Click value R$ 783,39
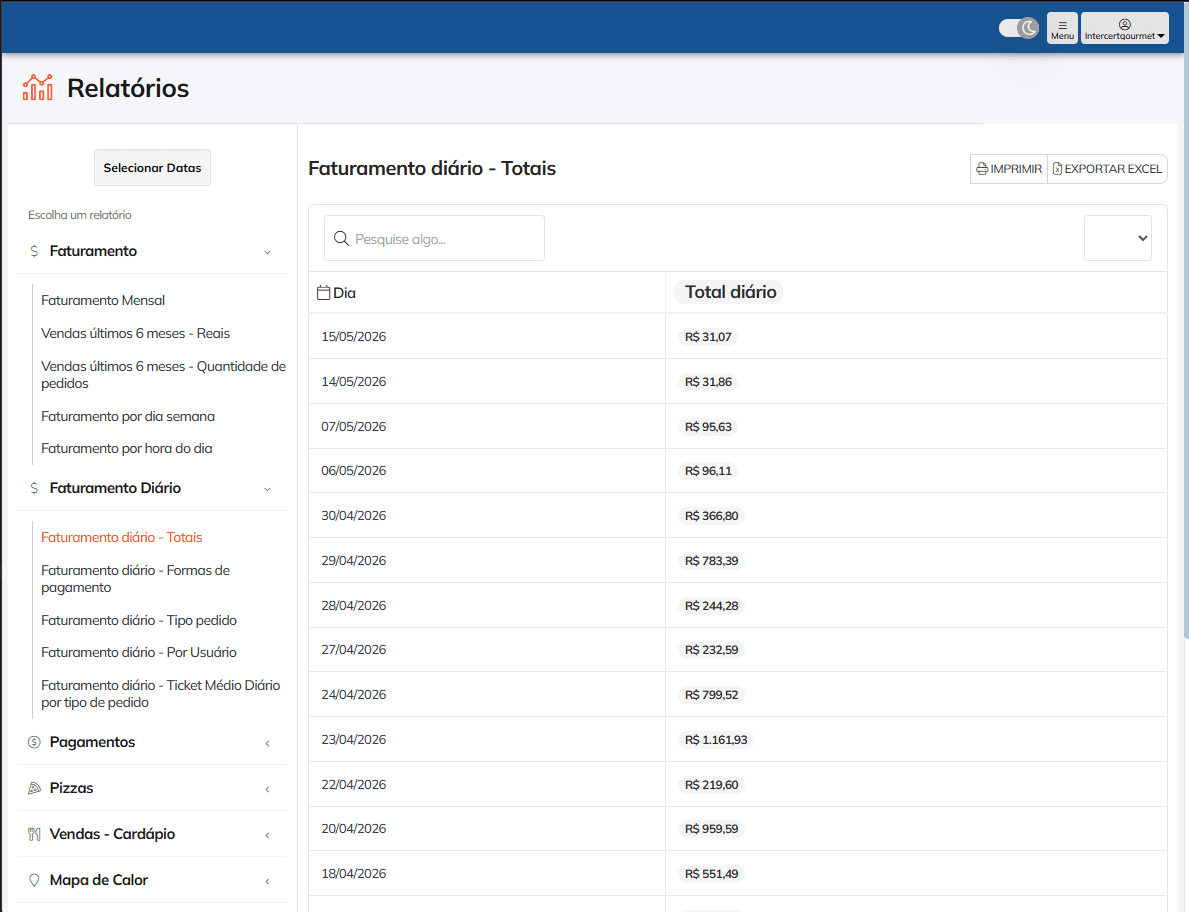1189x912 pixels. tap(711, 561)
